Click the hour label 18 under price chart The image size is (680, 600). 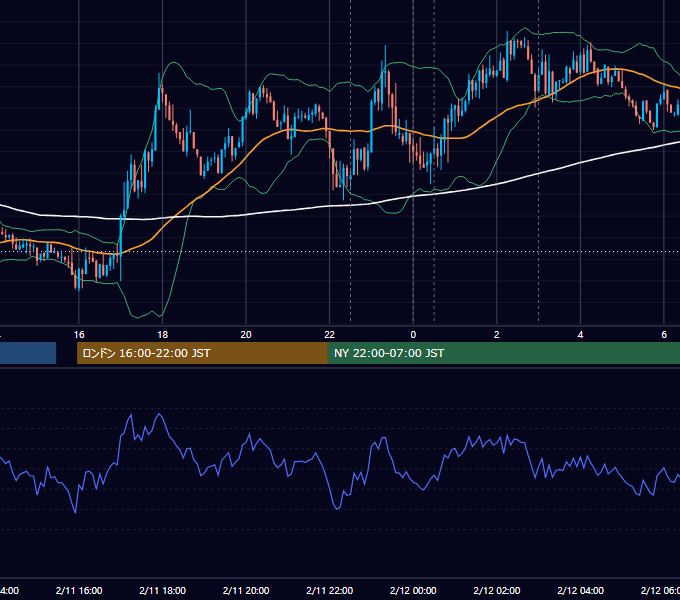click(163, 335)
